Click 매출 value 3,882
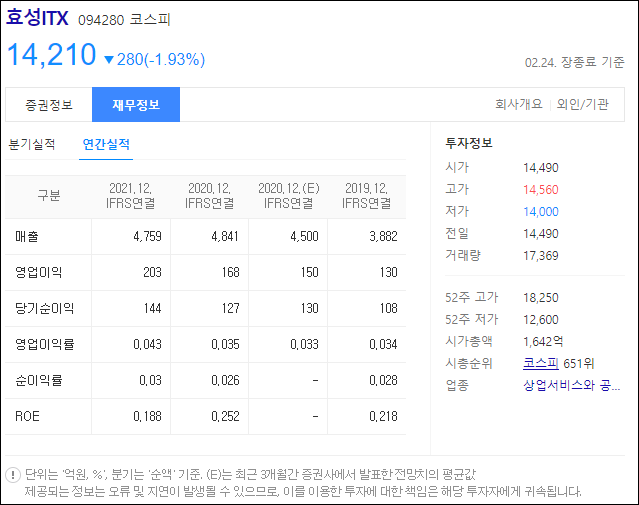 (383, 236)
